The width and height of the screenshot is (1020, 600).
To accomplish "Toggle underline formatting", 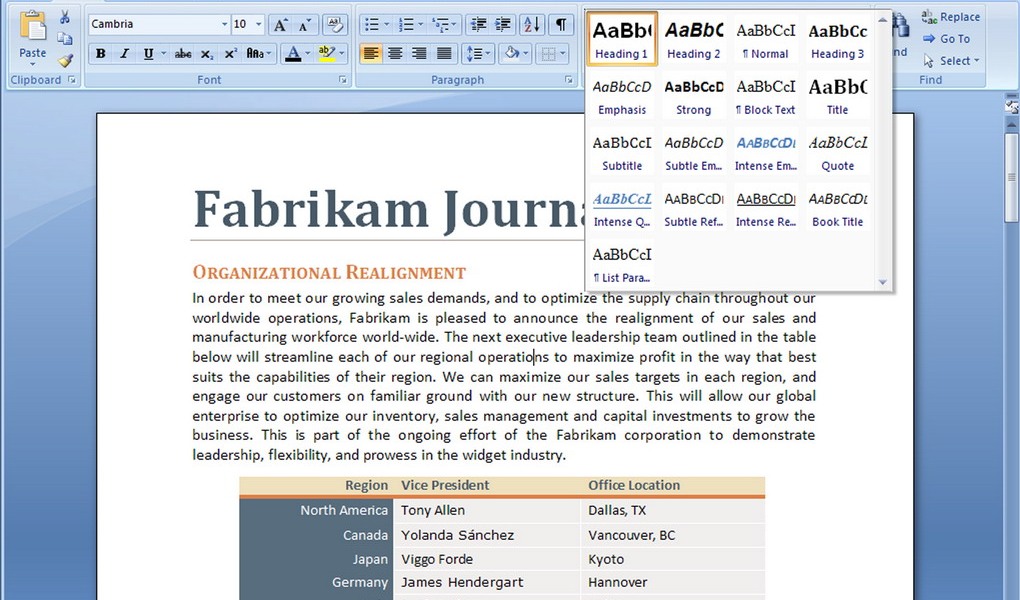I will (148, 54).
